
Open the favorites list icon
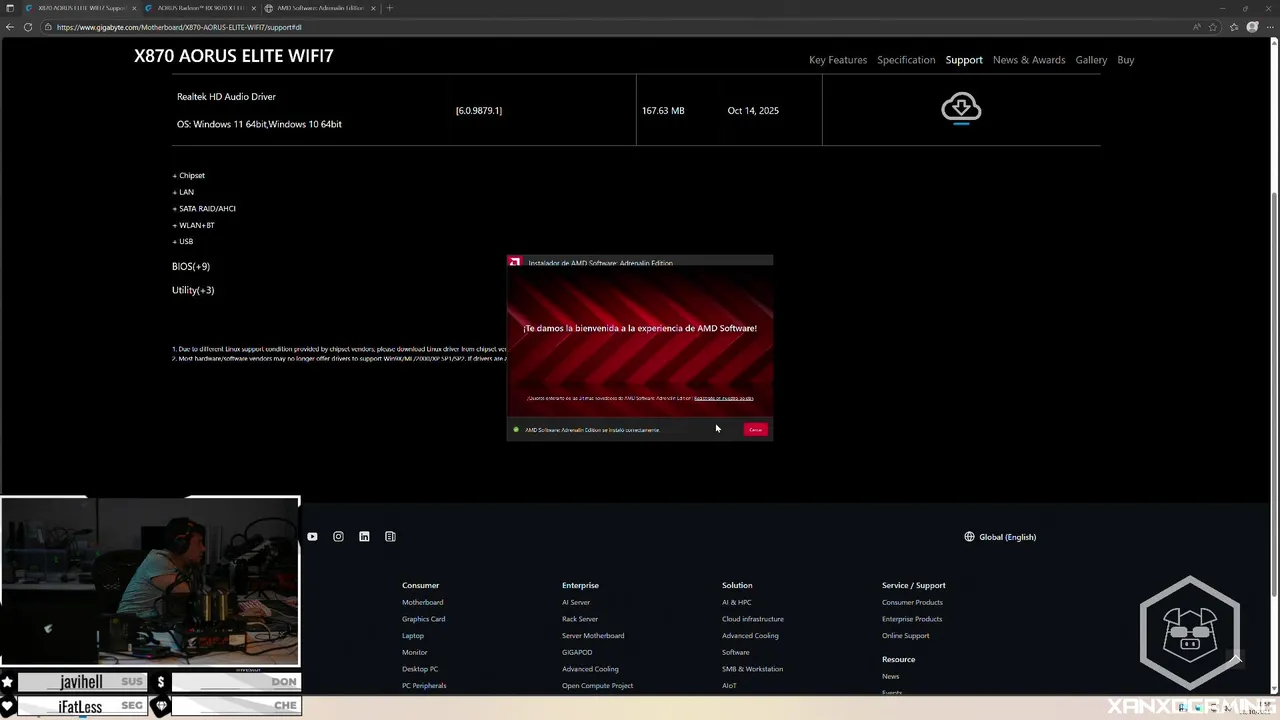tap(1234, 27)
